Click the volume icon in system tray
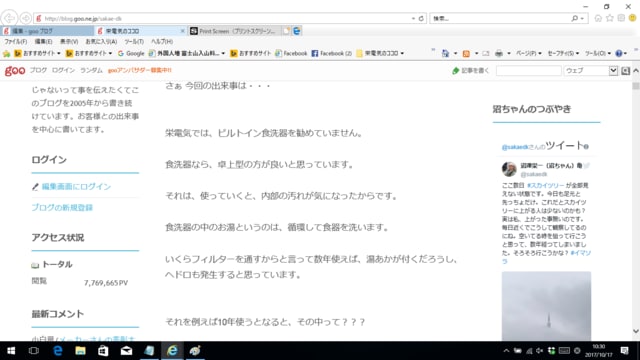Viewport: 640px width, 360px height. (540, 351)
